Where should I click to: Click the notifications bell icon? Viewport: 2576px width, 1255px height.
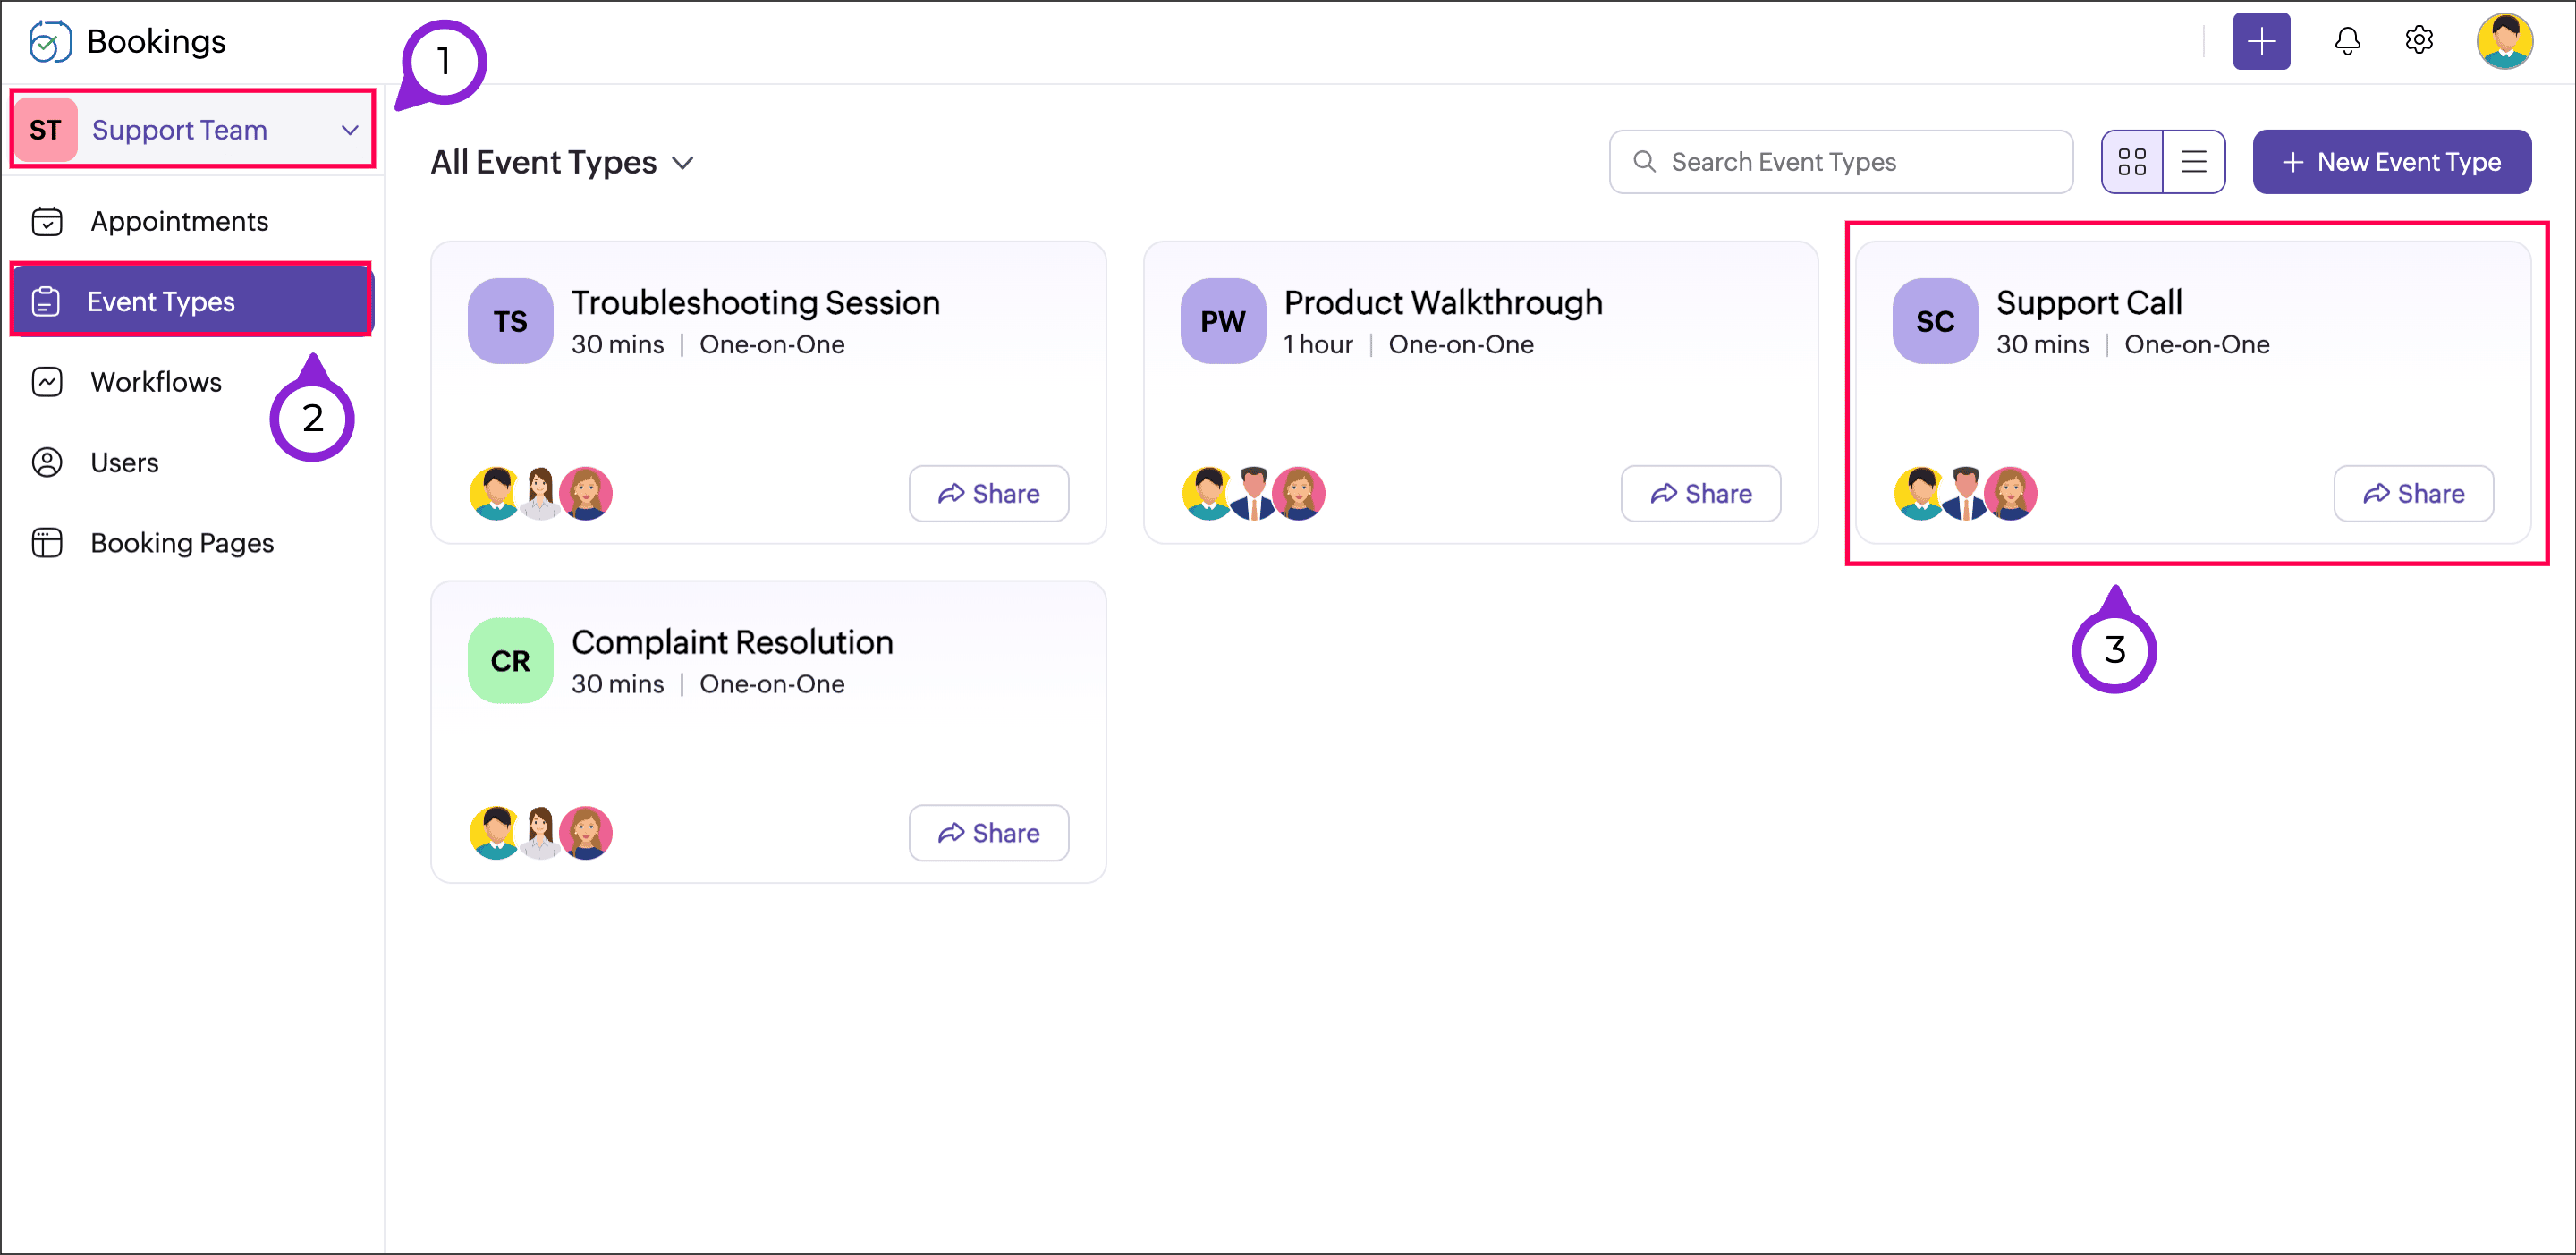[x=2346, y=41]
